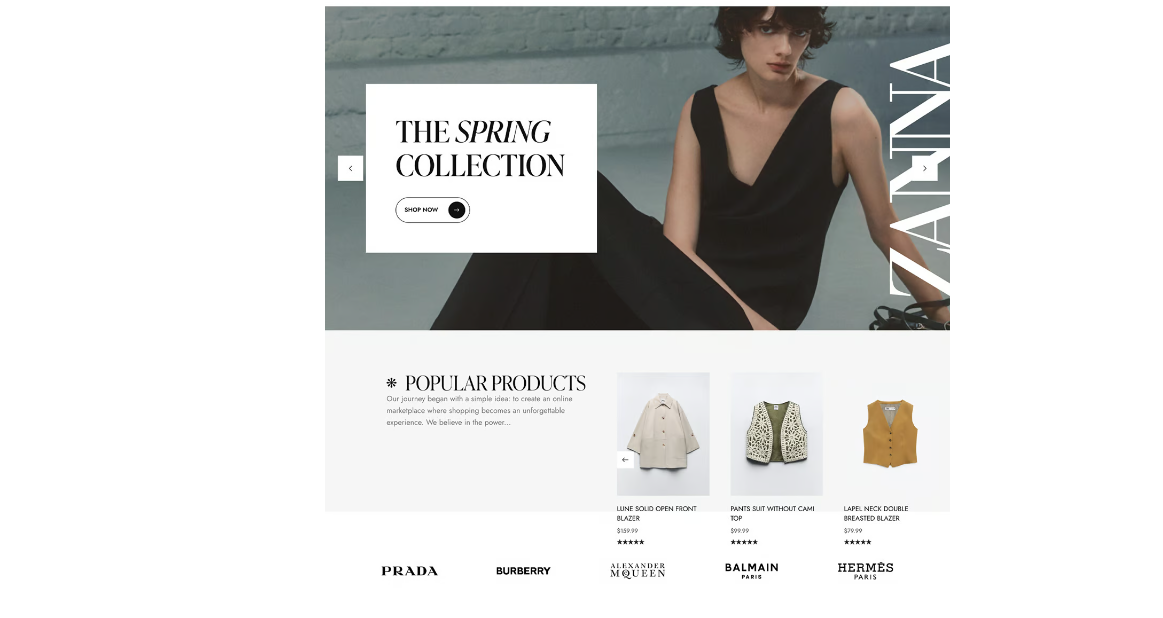The width and height of the screenshot is (1163, 618).
Task: Open Lapel Neck Double Breasted Blazer title
Action: tap(876, 513)
